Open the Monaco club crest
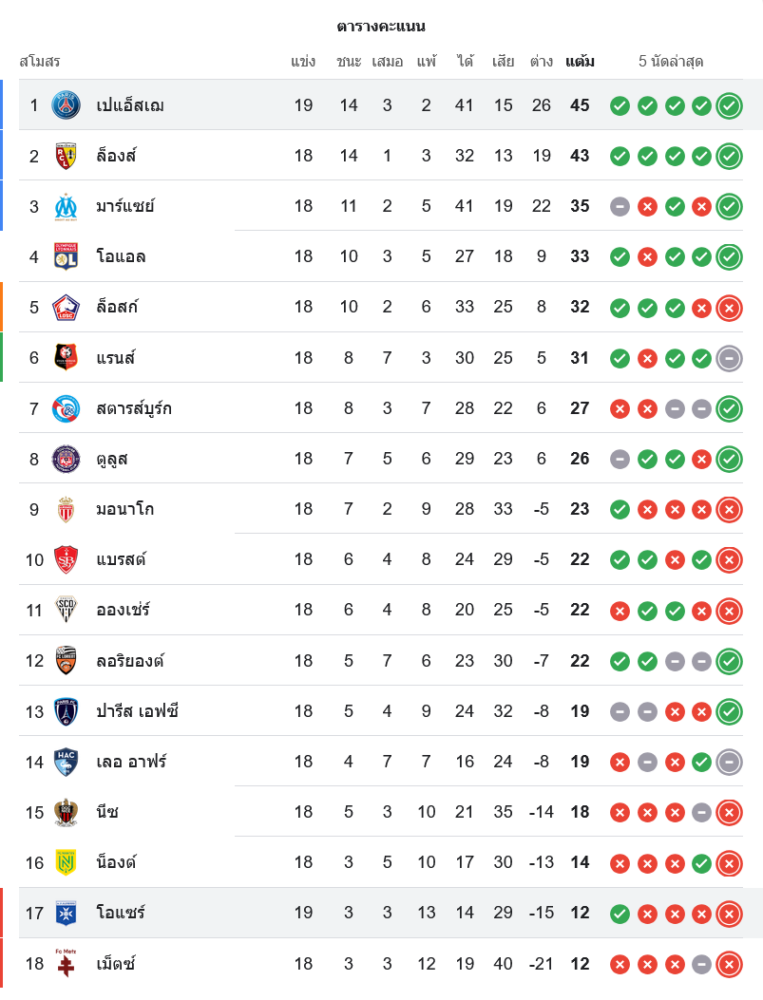 (66, 509)
